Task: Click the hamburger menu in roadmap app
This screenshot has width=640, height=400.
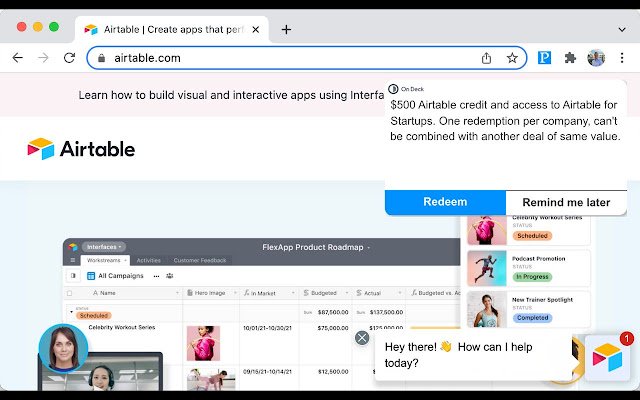Action: point(73,260)
